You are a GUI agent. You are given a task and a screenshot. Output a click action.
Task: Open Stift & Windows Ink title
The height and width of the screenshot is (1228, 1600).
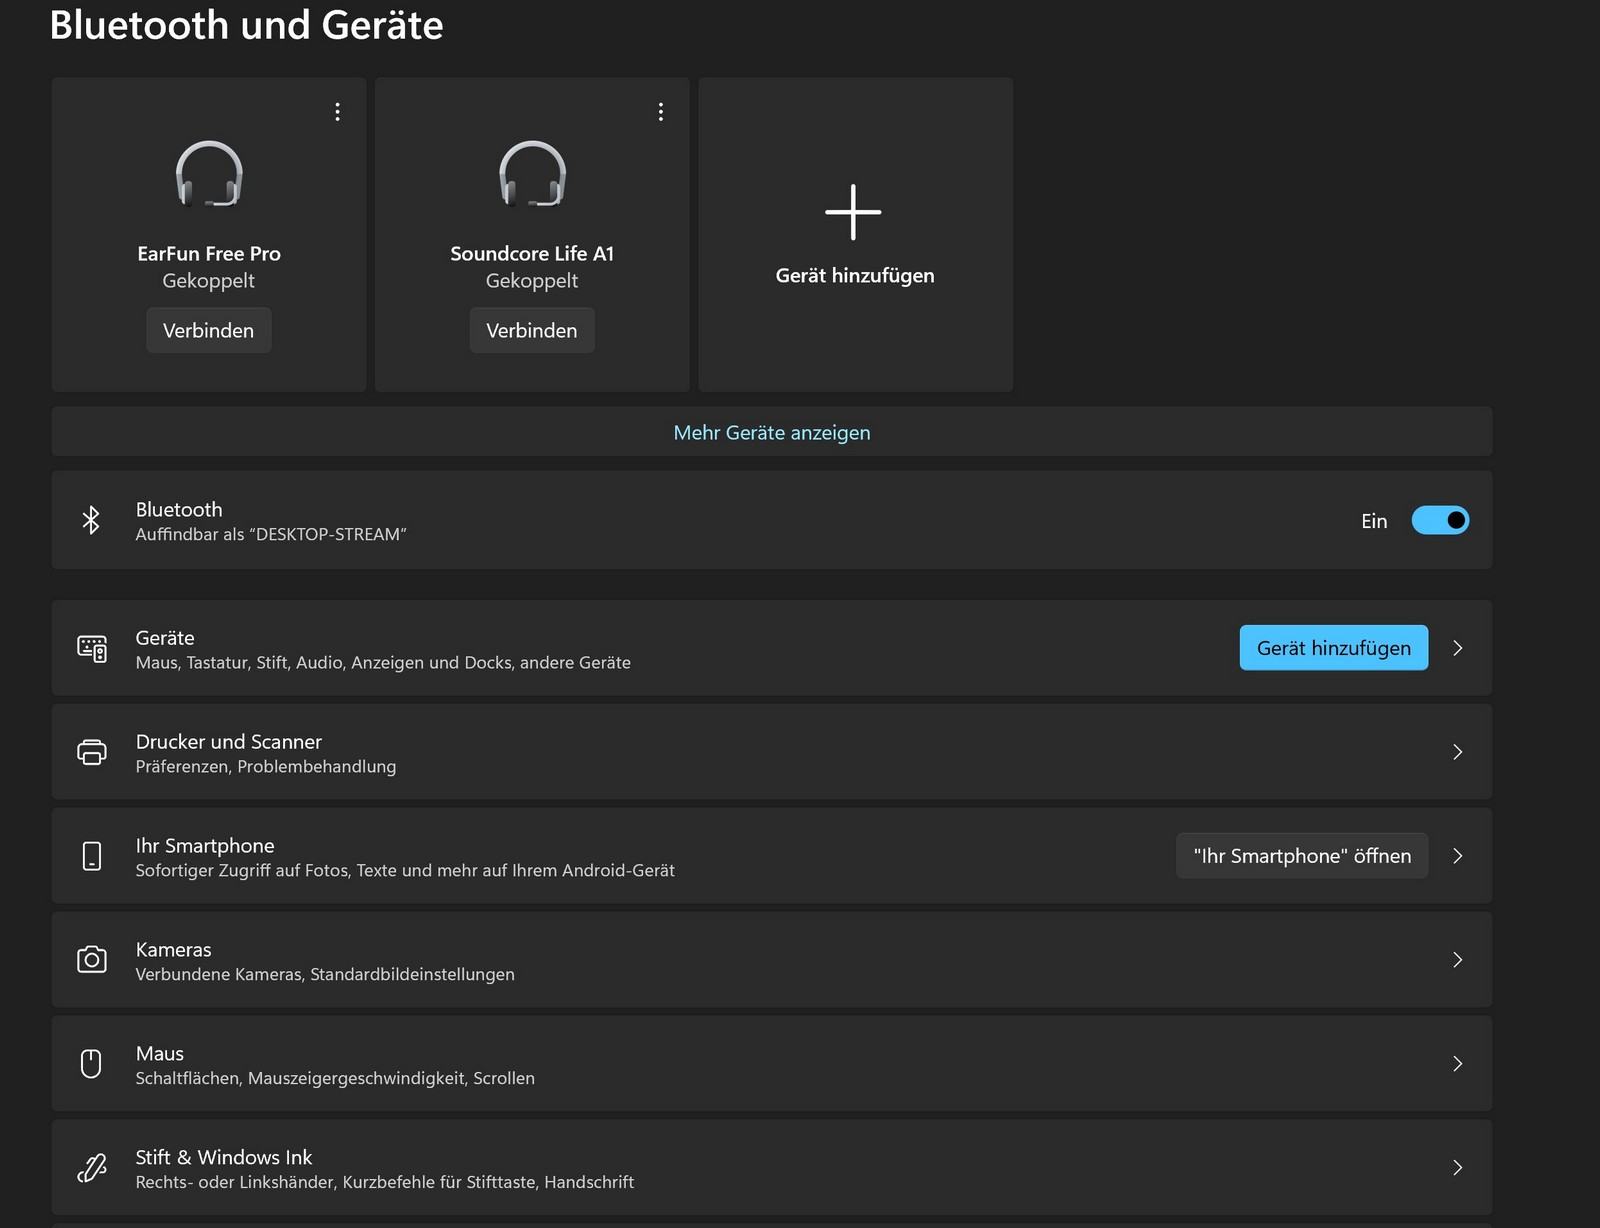(224, 1158)
